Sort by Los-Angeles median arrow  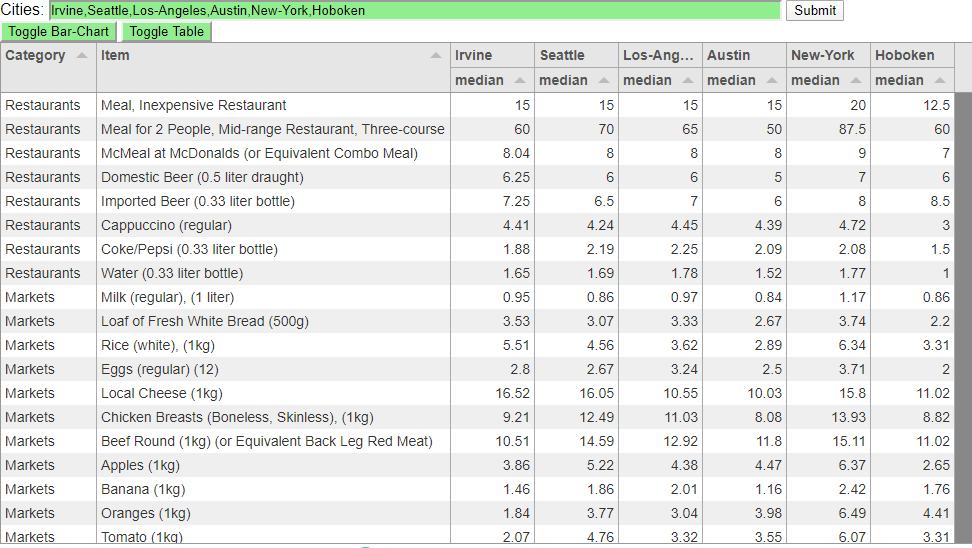tap(687, 81)
